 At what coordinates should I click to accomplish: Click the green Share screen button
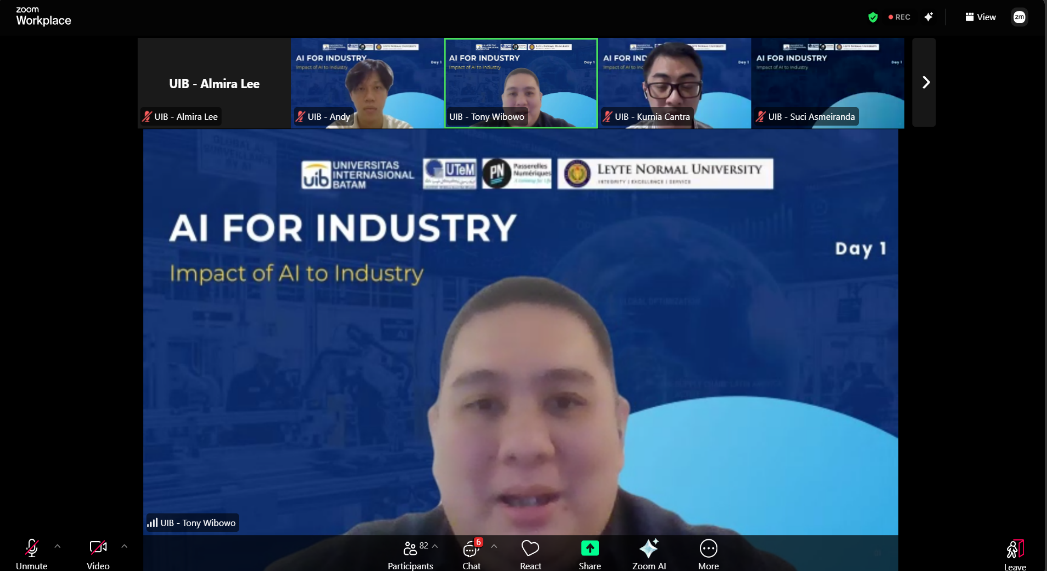tap(590, 548)
